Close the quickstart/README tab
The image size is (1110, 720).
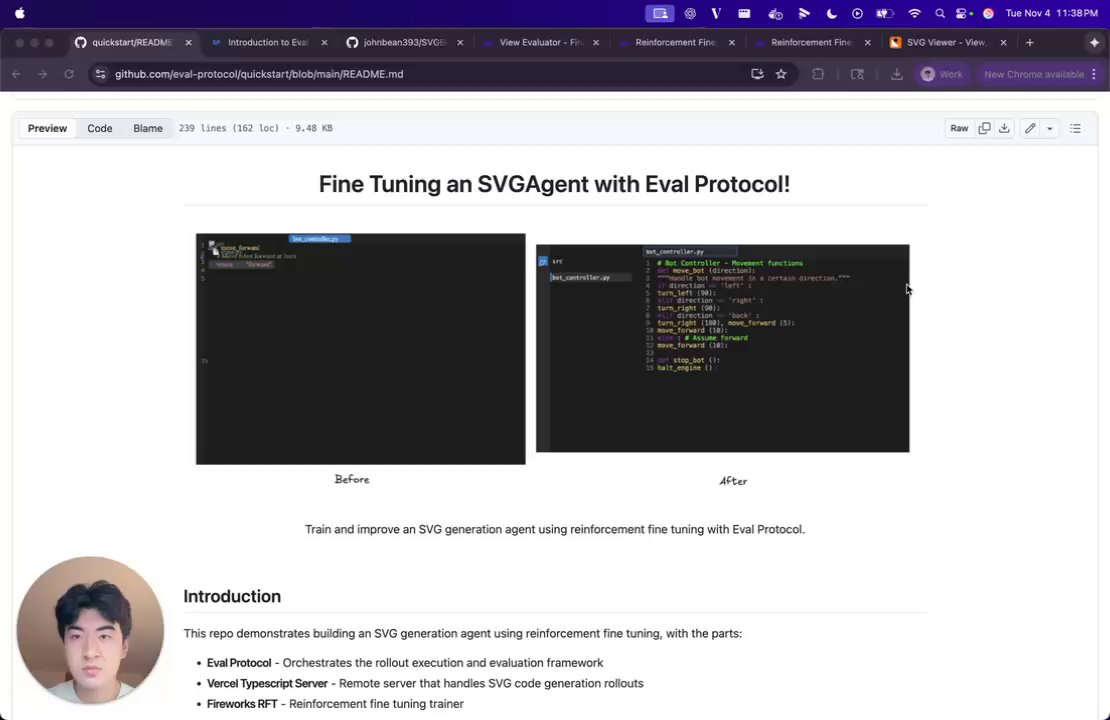(188, 42)
